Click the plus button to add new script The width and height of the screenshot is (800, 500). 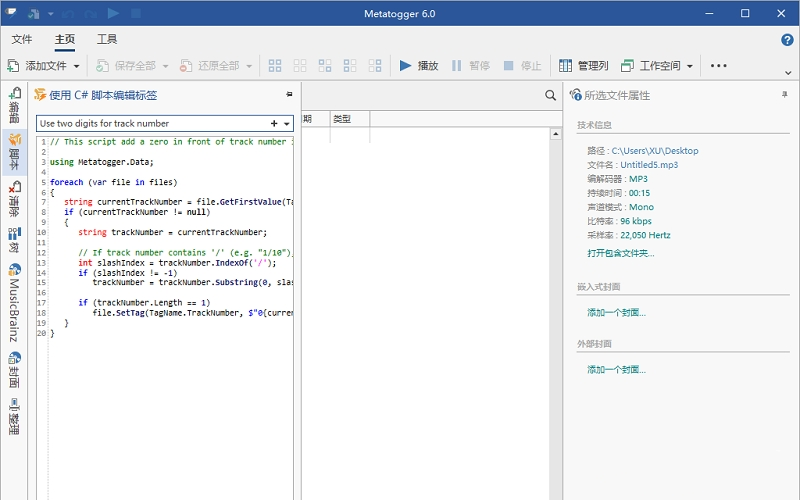274,123
